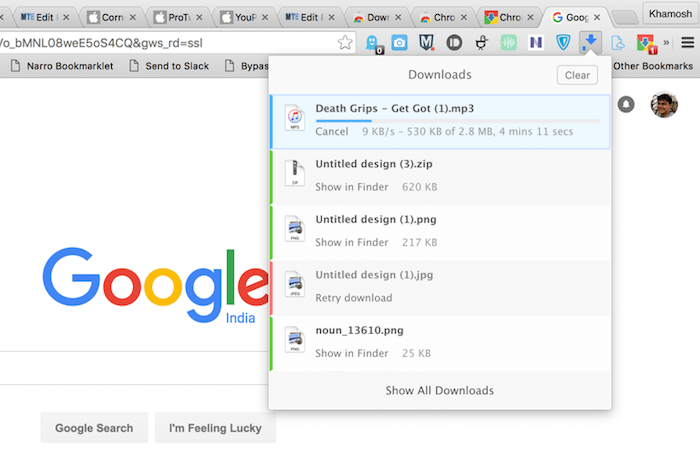
Task: Click the Khamosh profile button
Action: pyautogui.click(x=670, y=14)
